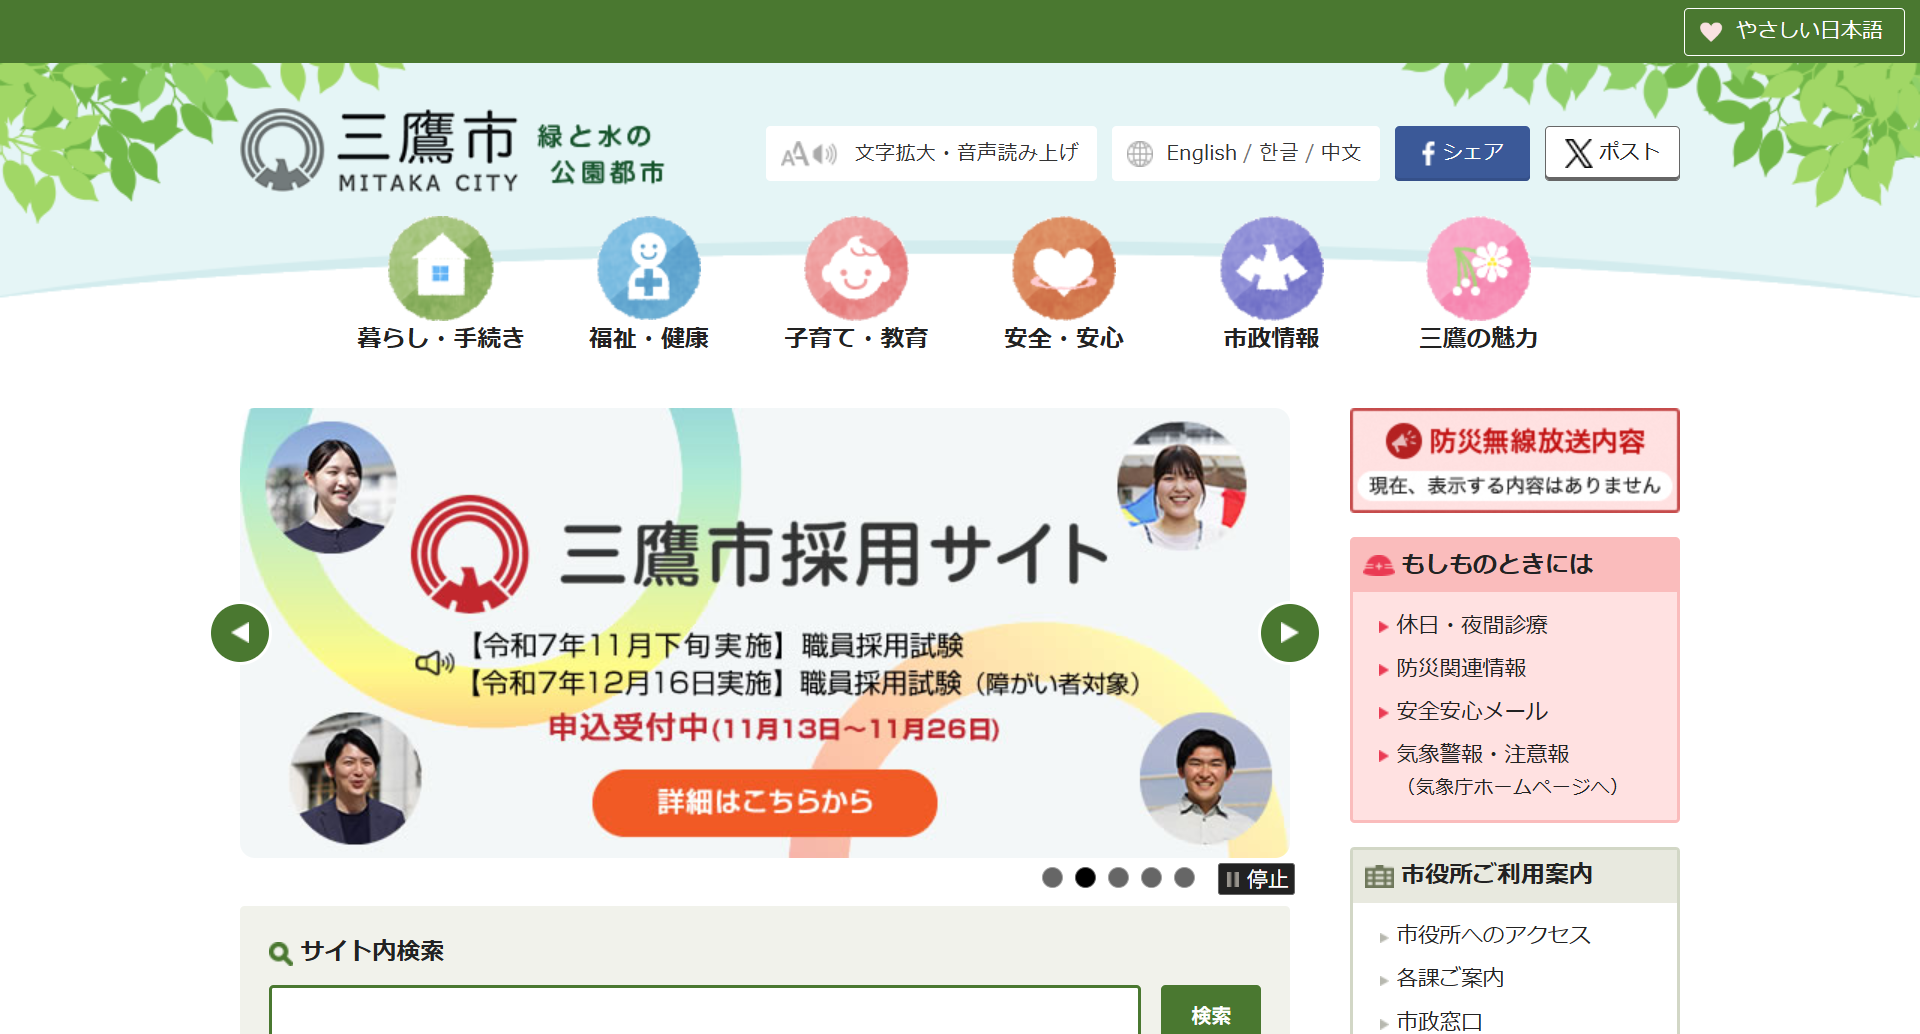
Task: Share page via Facebook シェア button
Action: (1461, 153)
